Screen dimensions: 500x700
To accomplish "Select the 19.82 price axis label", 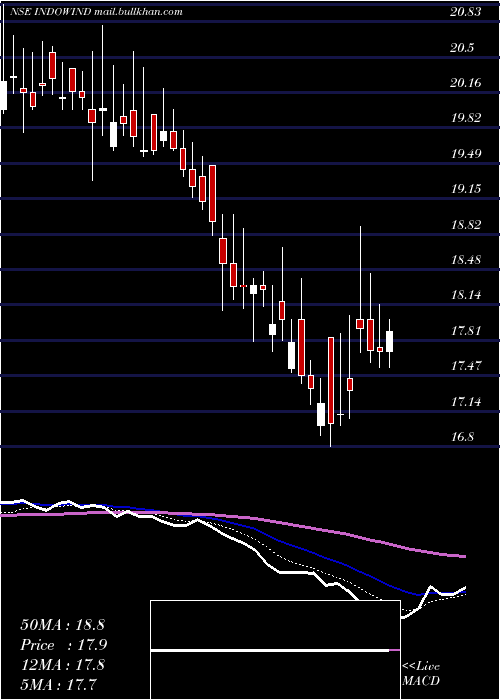I will click(x=466, y=118).
